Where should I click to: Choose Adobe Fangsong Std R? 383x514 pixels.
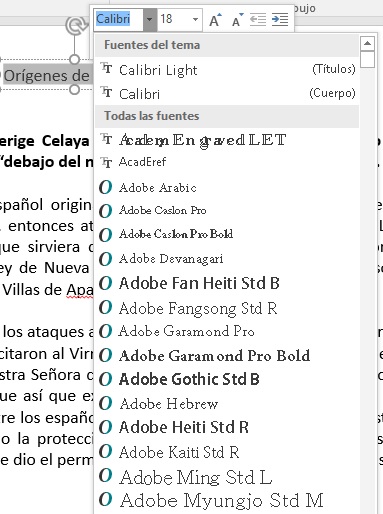click(x=227, y=308)
